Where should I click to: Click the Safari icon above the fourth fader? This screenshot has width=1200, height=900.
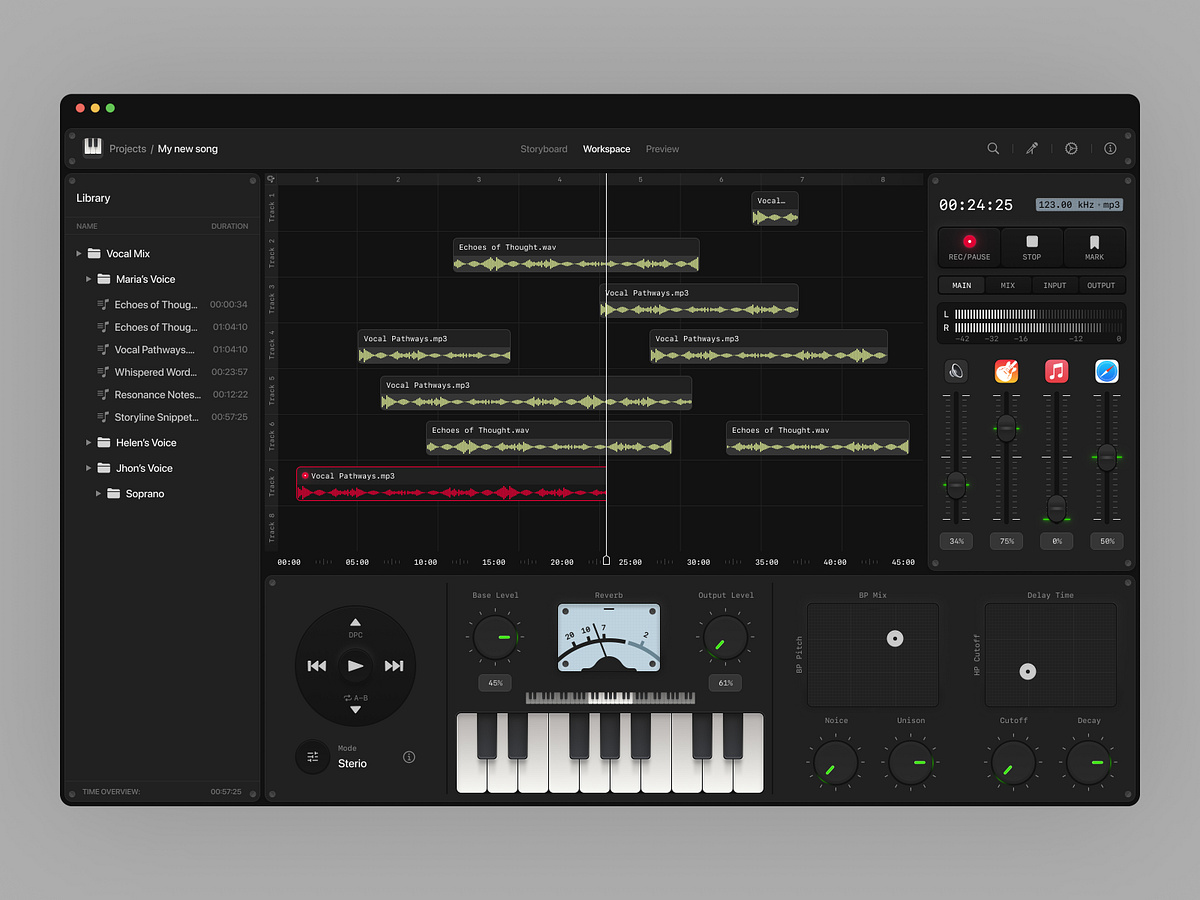coord(1106,371)
